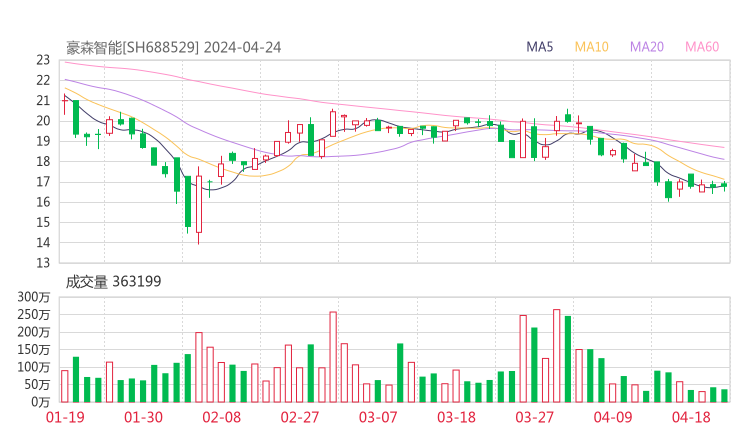The image size is (740, 440).
Task: Click the 02-27 date label
Action: coord(300,417)
